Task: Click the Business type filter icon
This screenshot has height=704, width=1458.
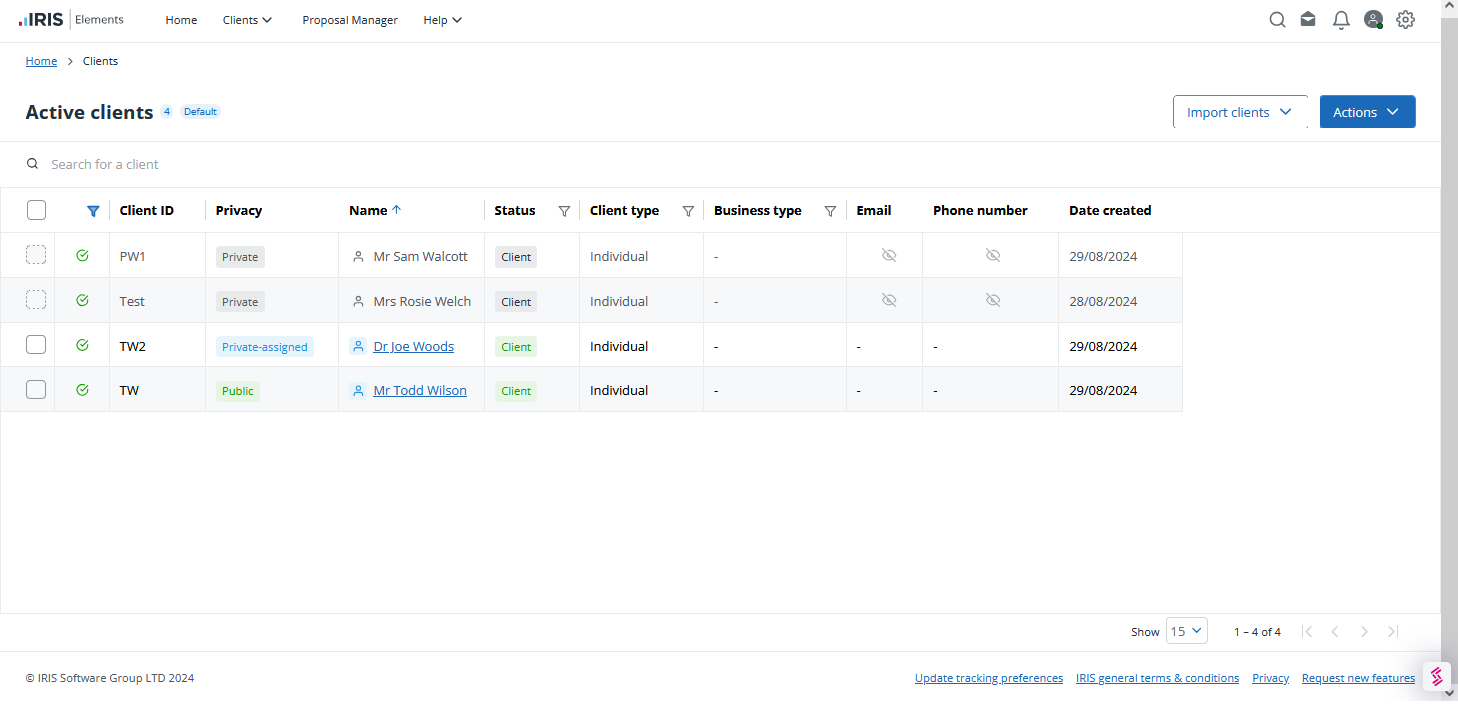Action: pos(830,211)
